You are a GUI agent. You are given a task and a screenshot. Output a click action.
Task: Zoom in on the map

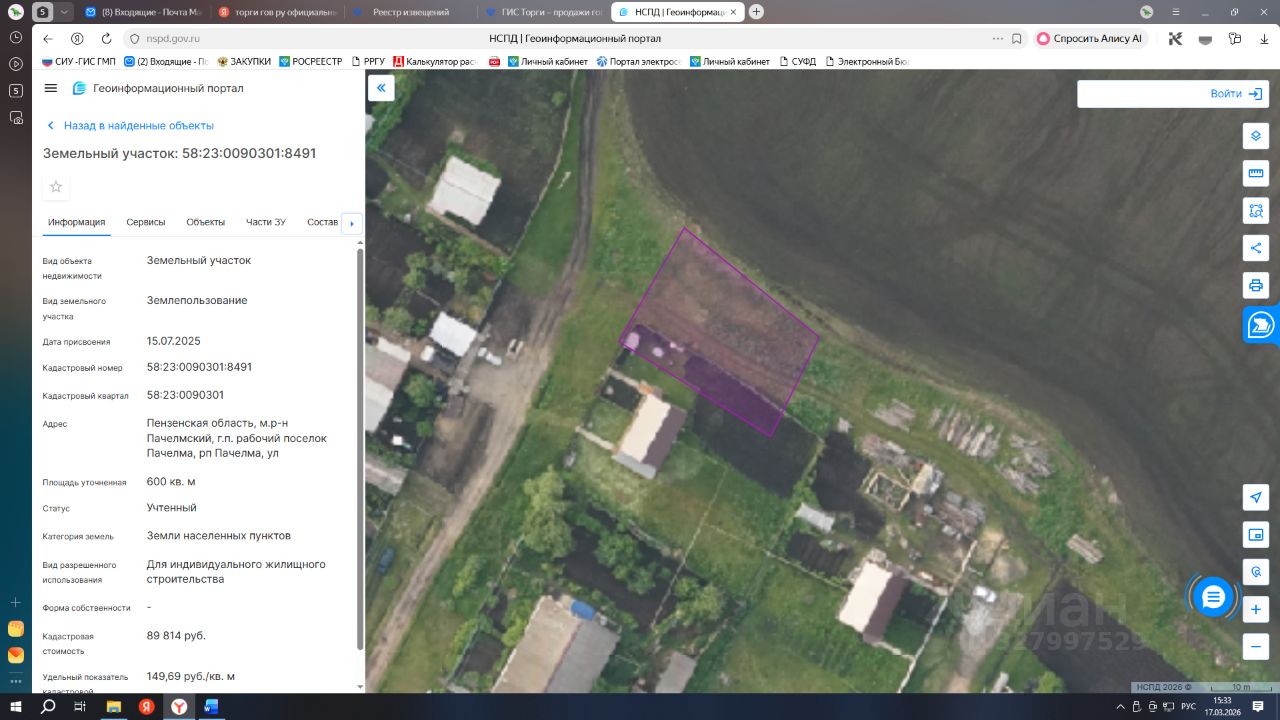[x=1256, y=609]
